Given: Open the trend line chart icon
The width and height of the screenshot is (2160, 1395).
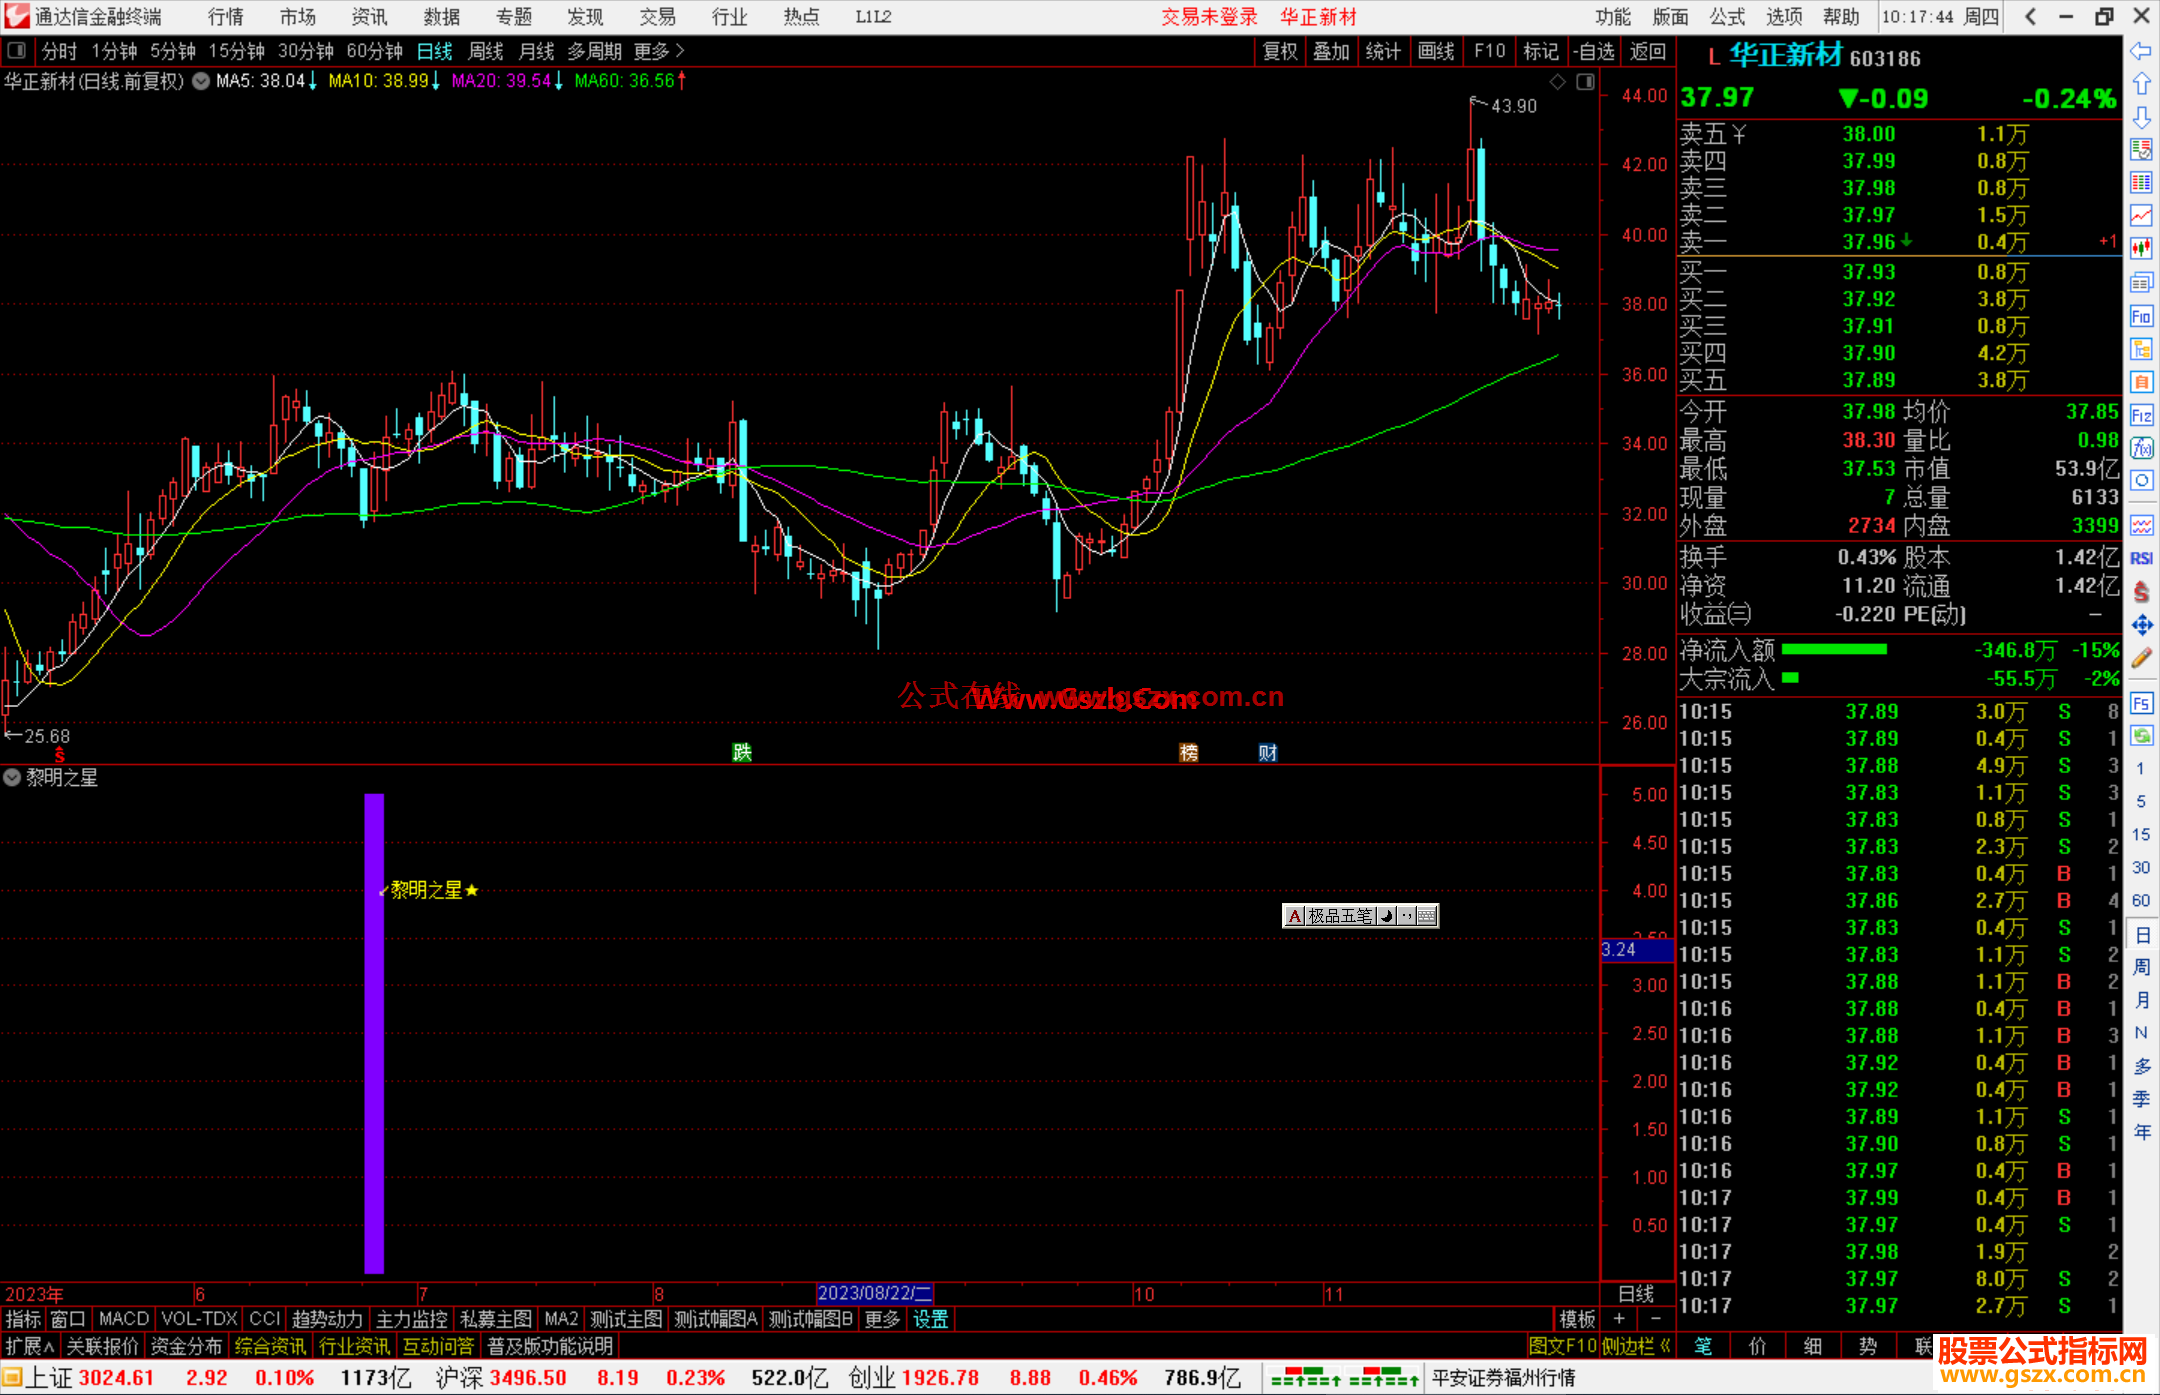Looking at the screenshot, I should pyautogui.click(x=2141, y=215).
